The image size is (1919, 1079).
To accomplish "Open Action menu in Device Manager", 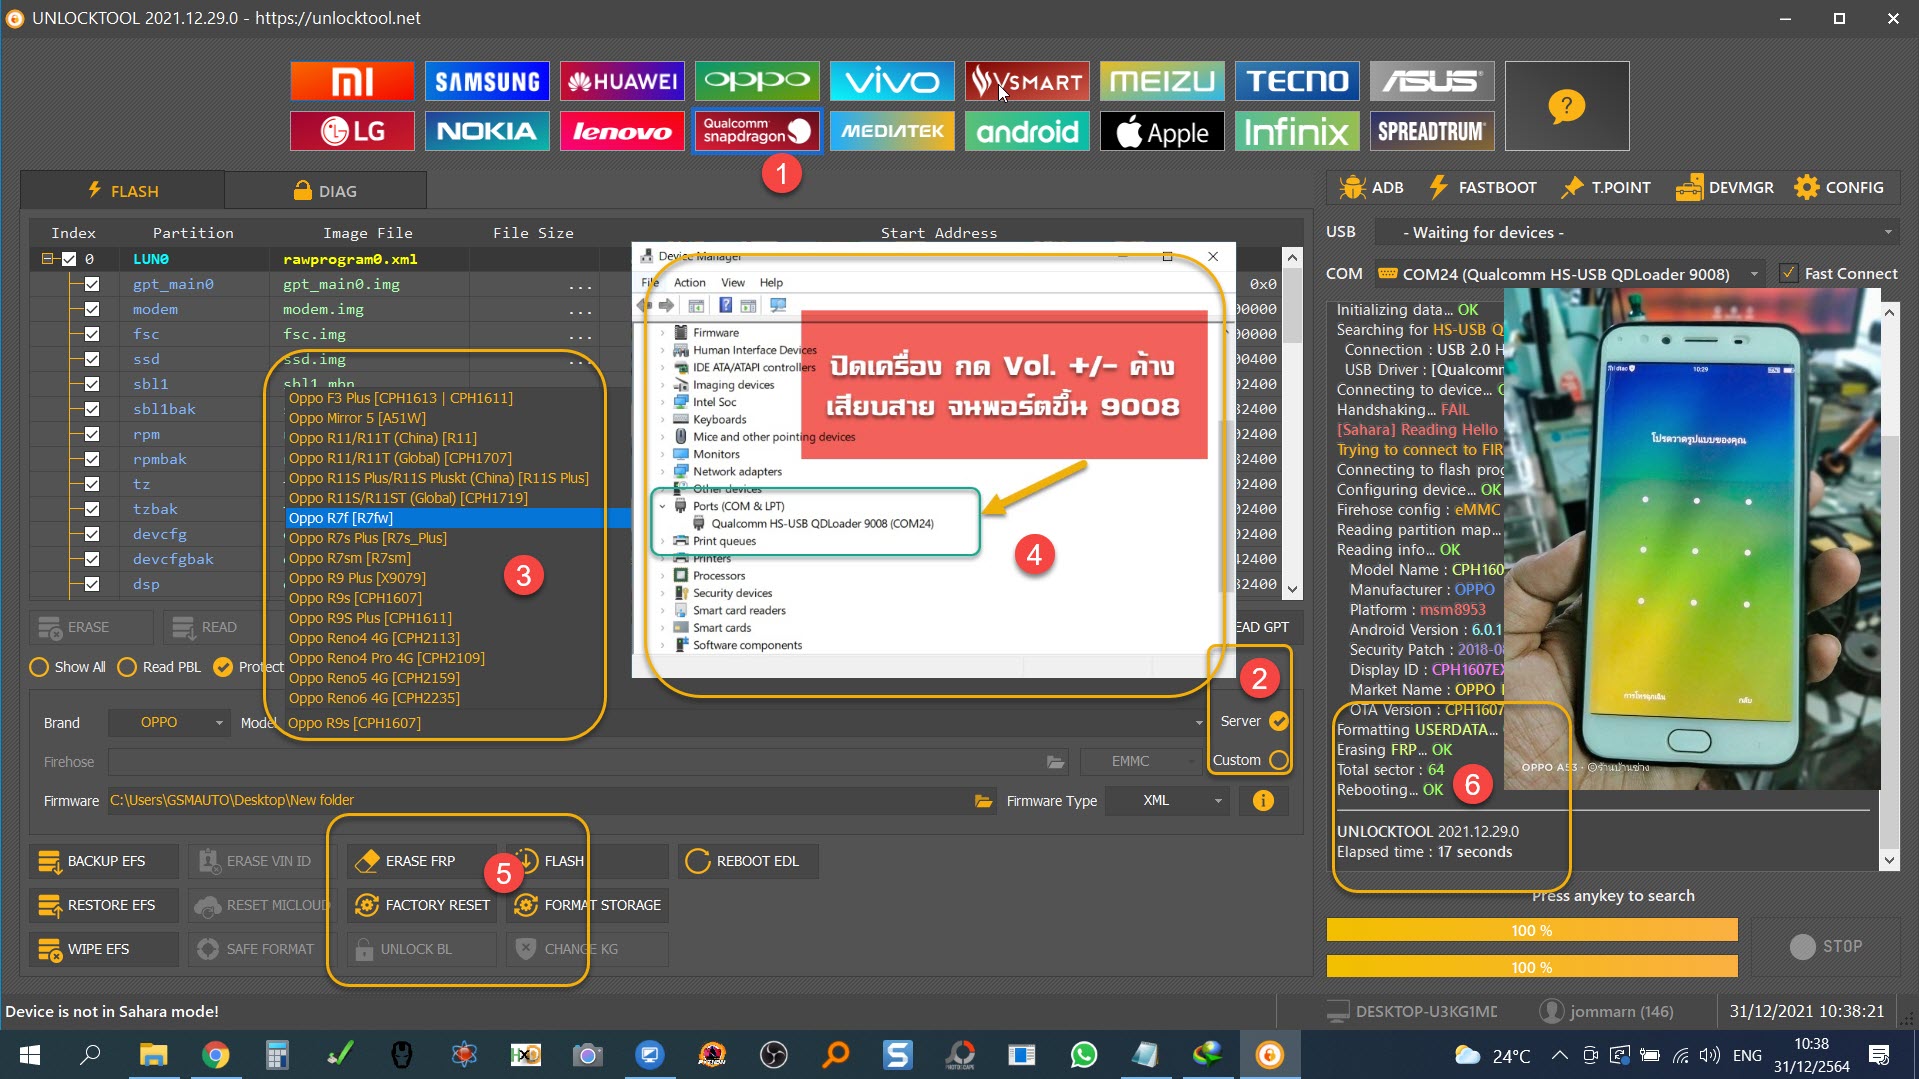I will click(x=689, y=283).
